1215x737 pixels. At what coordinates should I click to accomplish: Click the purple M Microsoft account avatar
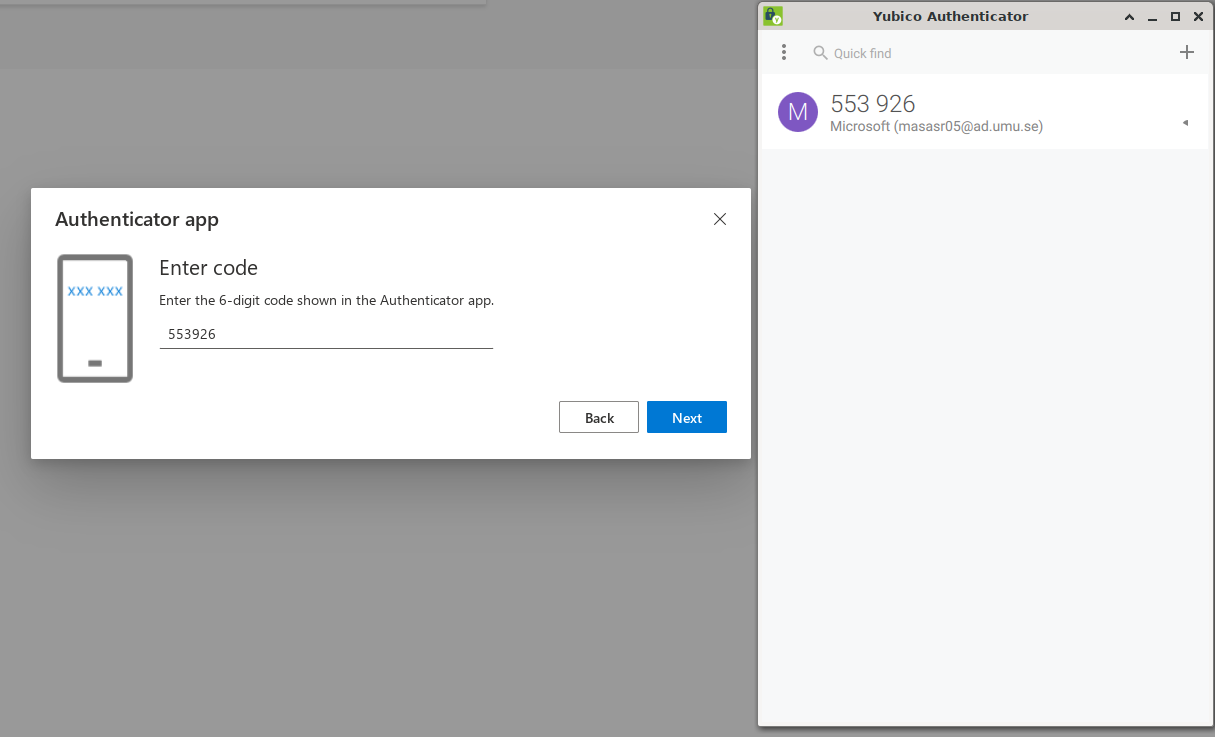[x=798, y=112]
